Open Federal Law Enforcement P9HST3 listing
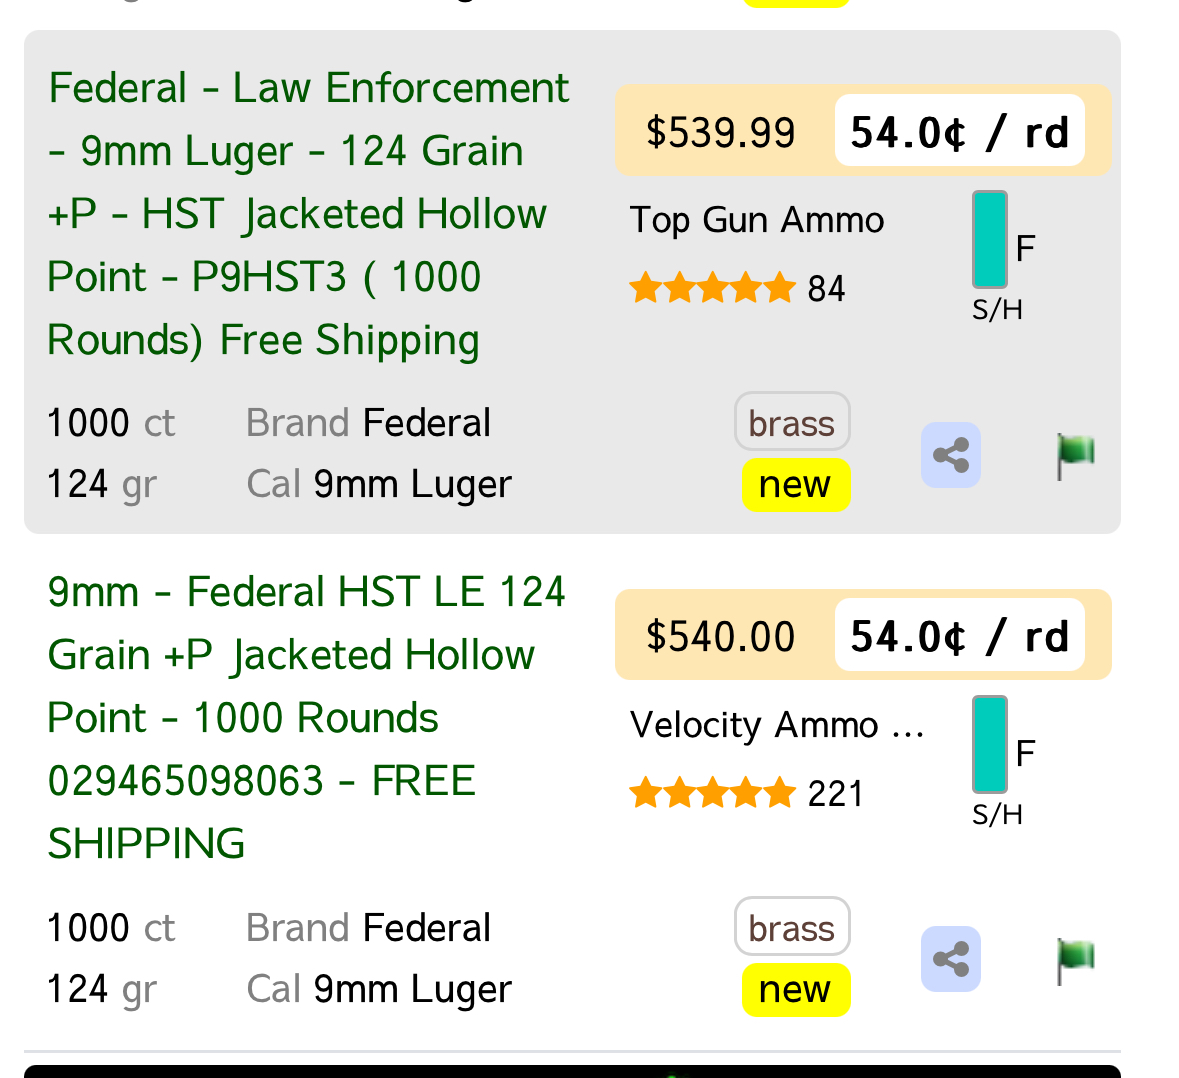 click(308, 213)
